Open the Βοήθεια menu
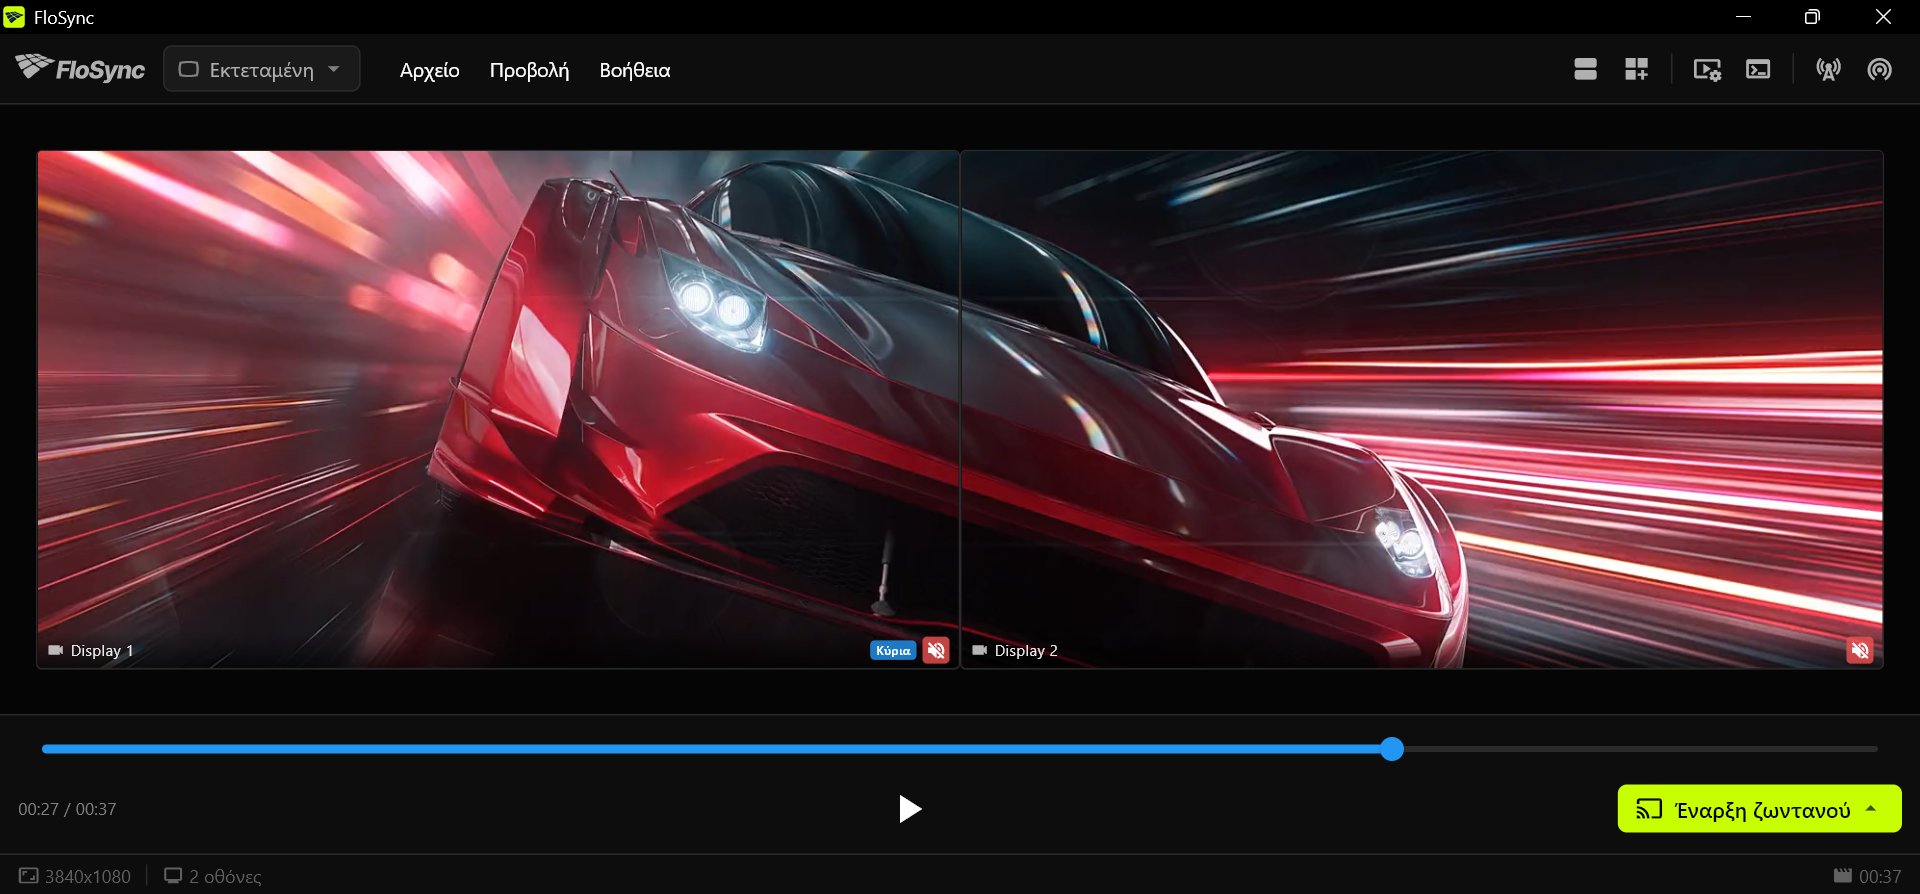Screen dimensions: 1920x894 [635, 70]
